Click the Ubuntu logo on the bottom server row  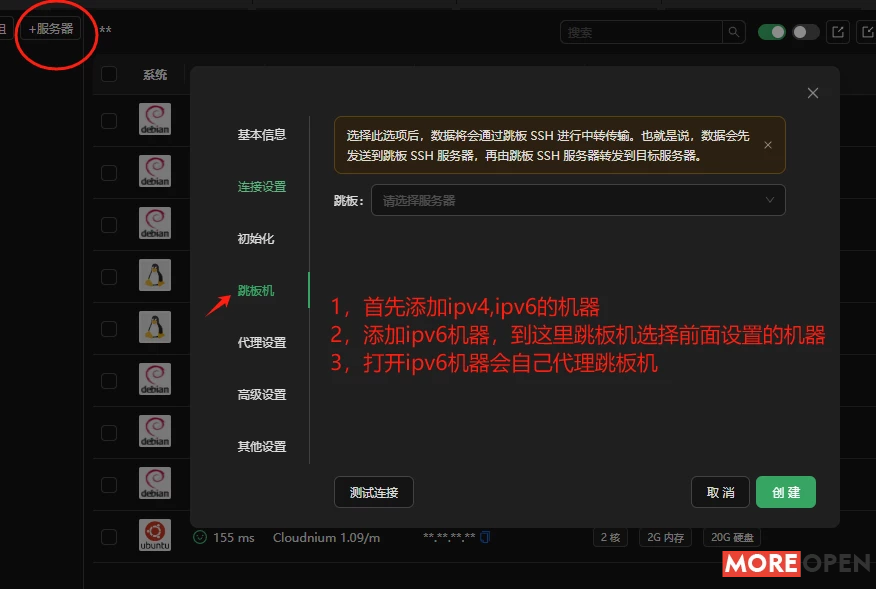coord(155,534)
